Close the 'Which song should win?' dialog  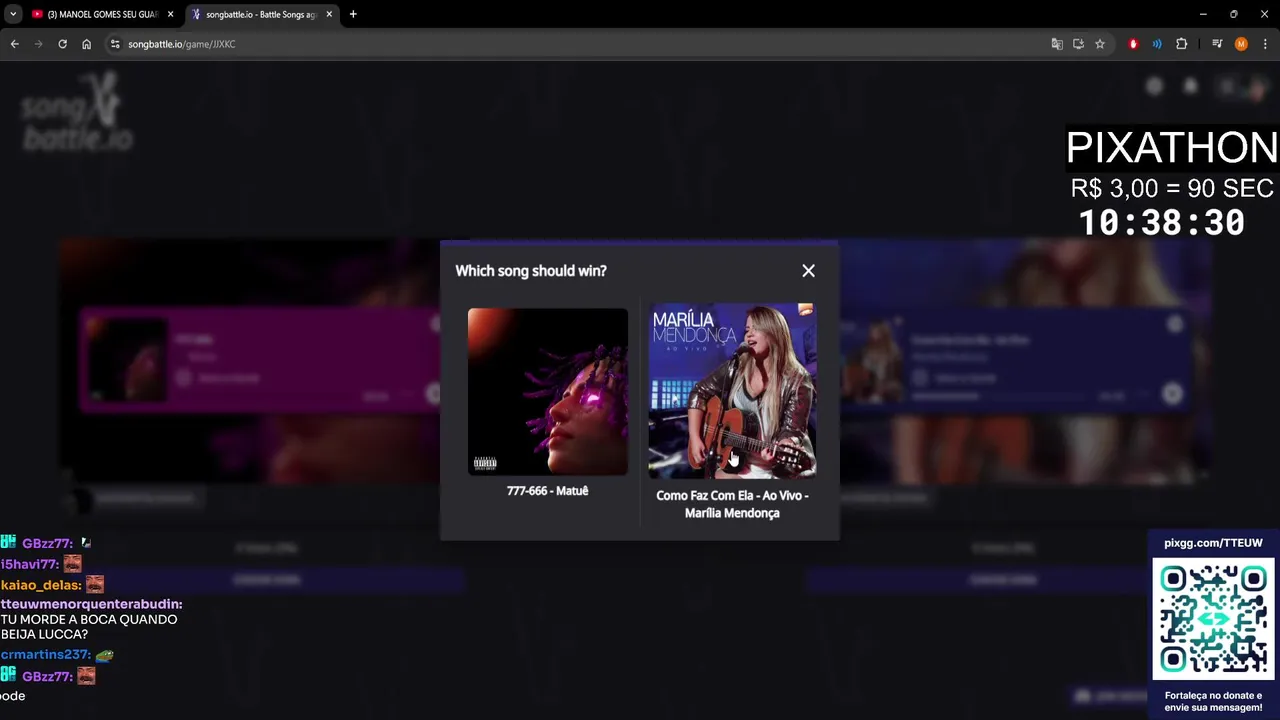coord(808,271)
